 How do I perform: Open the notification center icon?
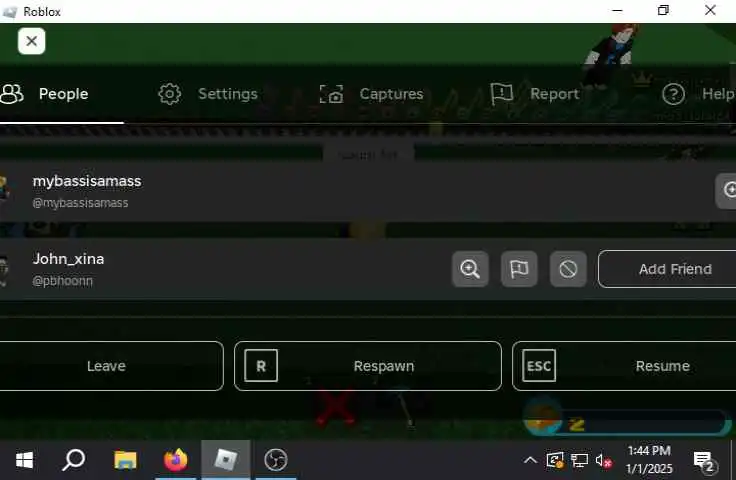pos(704,461)
